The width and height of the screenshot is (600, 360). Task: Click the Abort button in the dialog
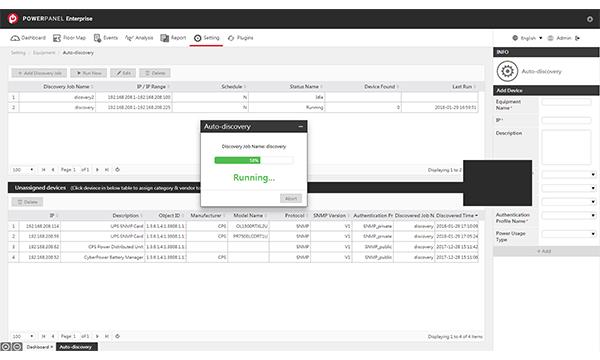(291, 198)
